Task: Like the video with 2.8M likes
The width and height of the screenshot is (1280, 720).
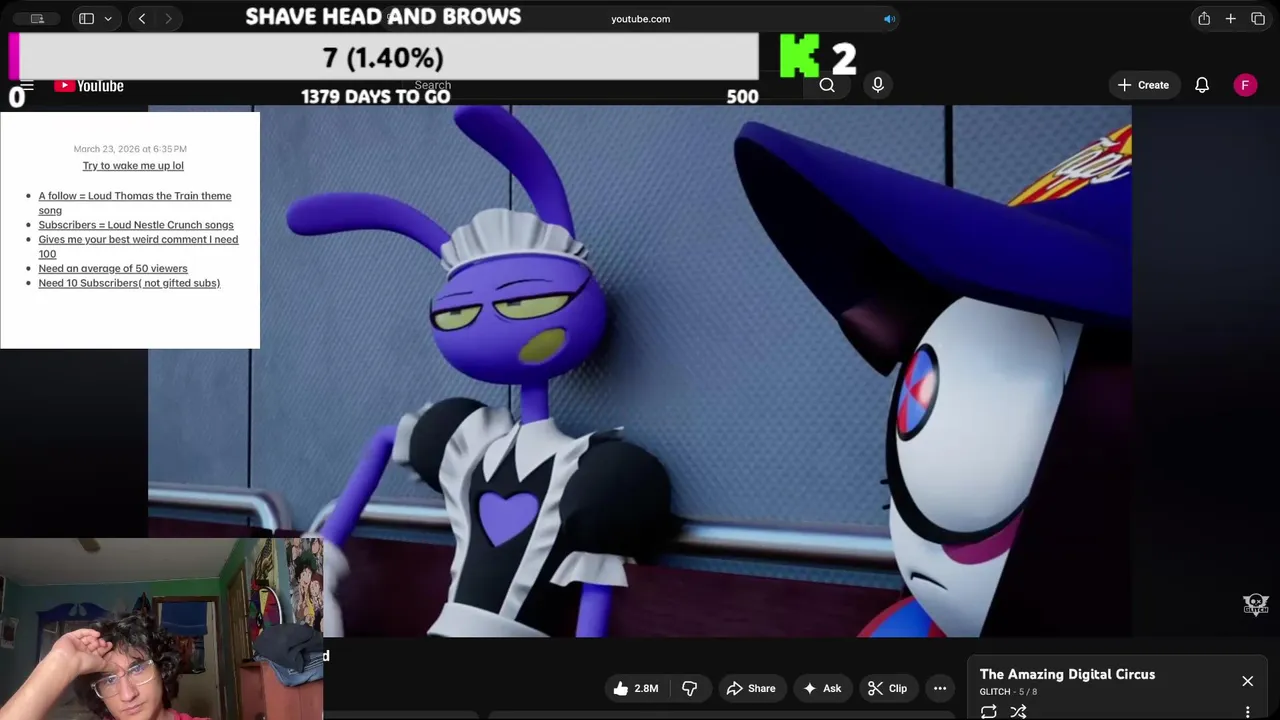Action: (x=636, y=688)
